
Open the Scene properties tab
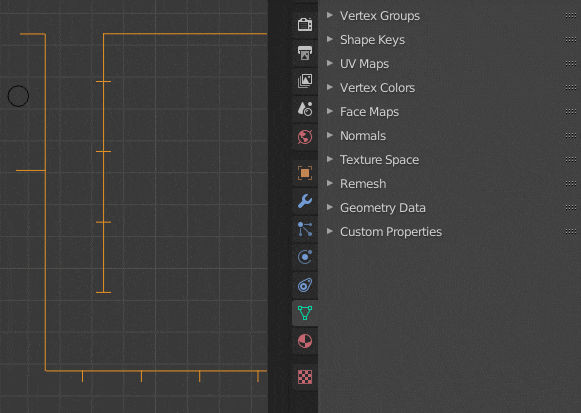pyautogui.click(x=305, y=109)
